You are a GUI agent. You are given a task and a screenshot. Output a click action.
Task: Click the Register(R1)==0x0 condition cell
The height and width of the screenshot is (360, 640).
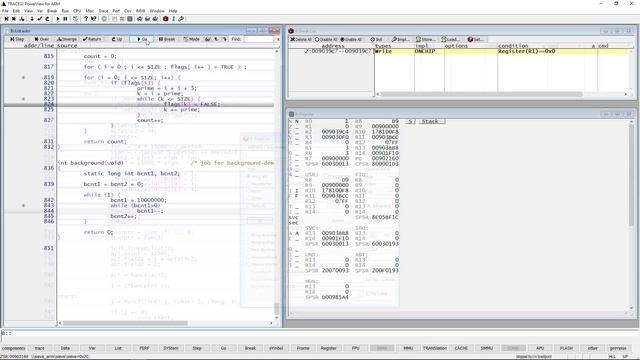pyautogui.click(x=527, y=51)
